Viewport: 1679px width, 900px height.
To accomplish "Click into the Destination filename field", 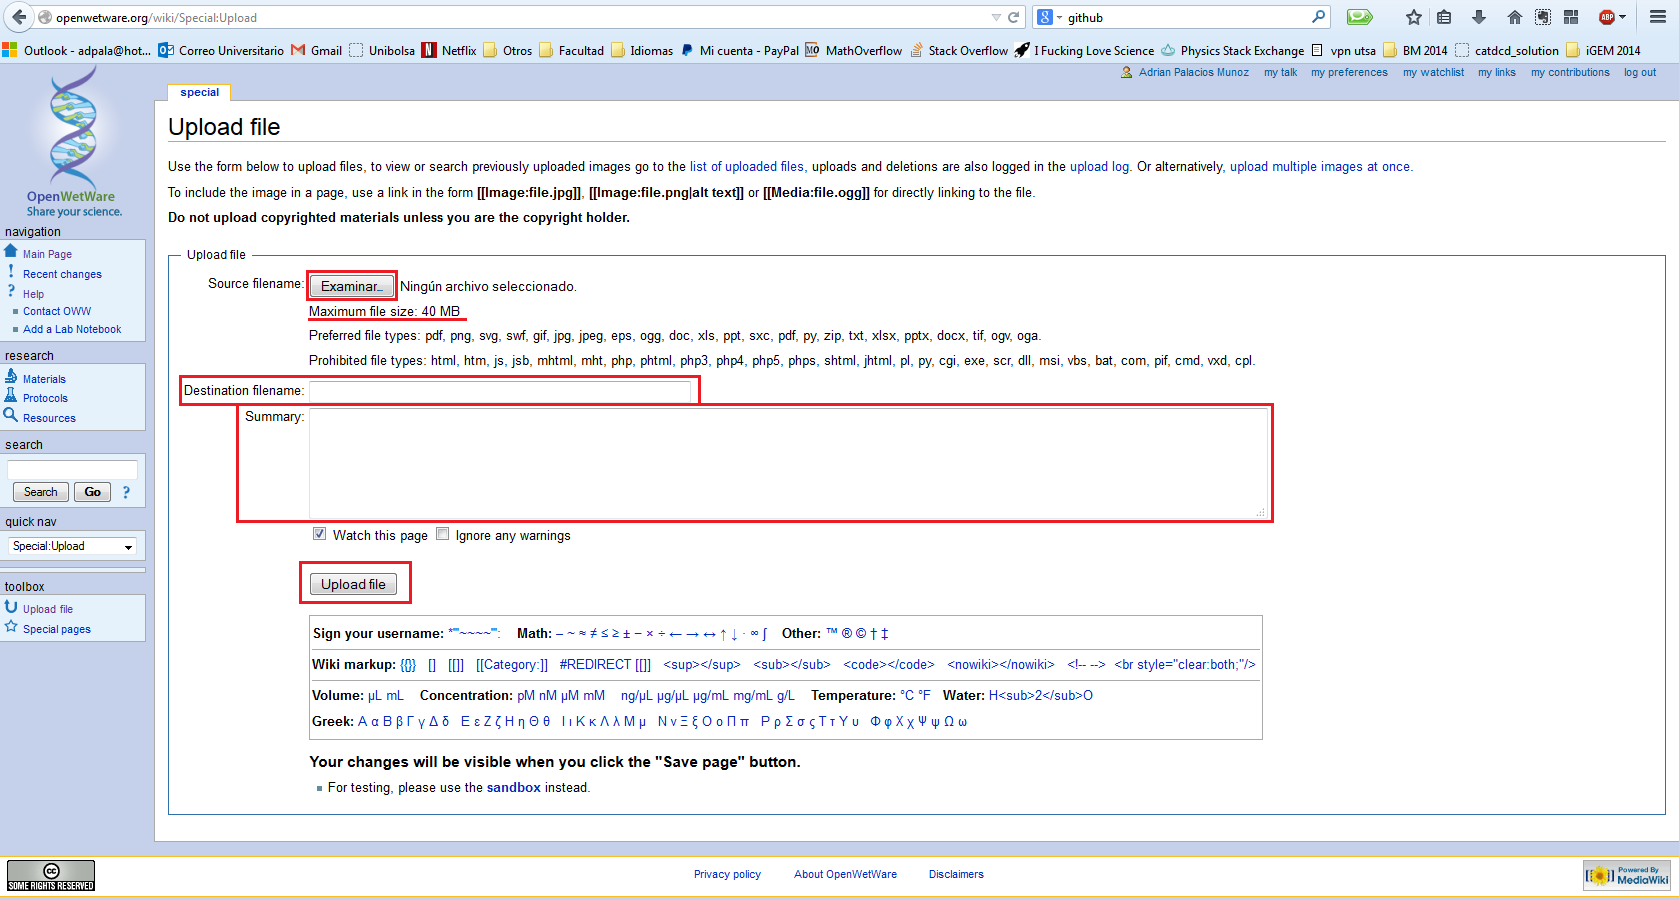I will tap(499, 391).
